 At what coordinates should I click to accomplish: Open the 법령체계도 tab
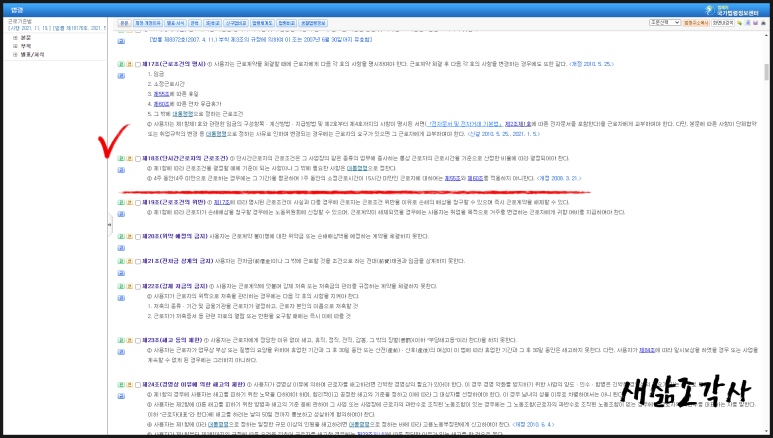coord(262,23)
